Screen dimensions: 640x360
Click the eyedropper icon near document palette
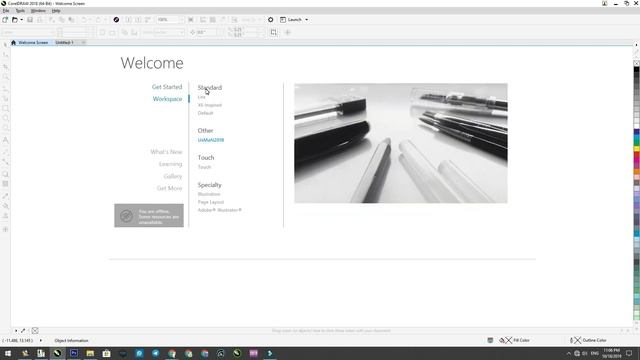pyautogui.click(x=23, y=331)
